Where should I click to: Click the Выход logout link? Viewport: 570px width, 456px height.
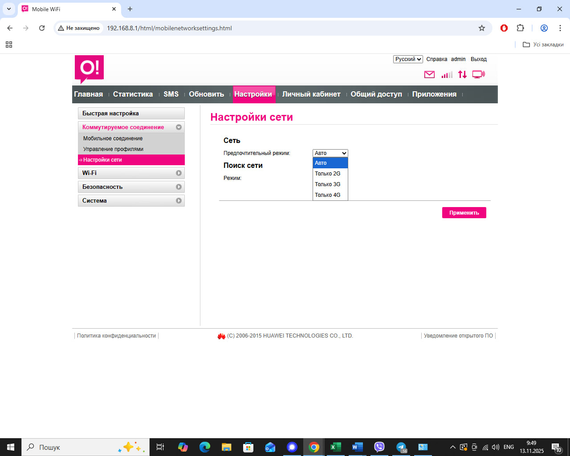coord(478,59)
